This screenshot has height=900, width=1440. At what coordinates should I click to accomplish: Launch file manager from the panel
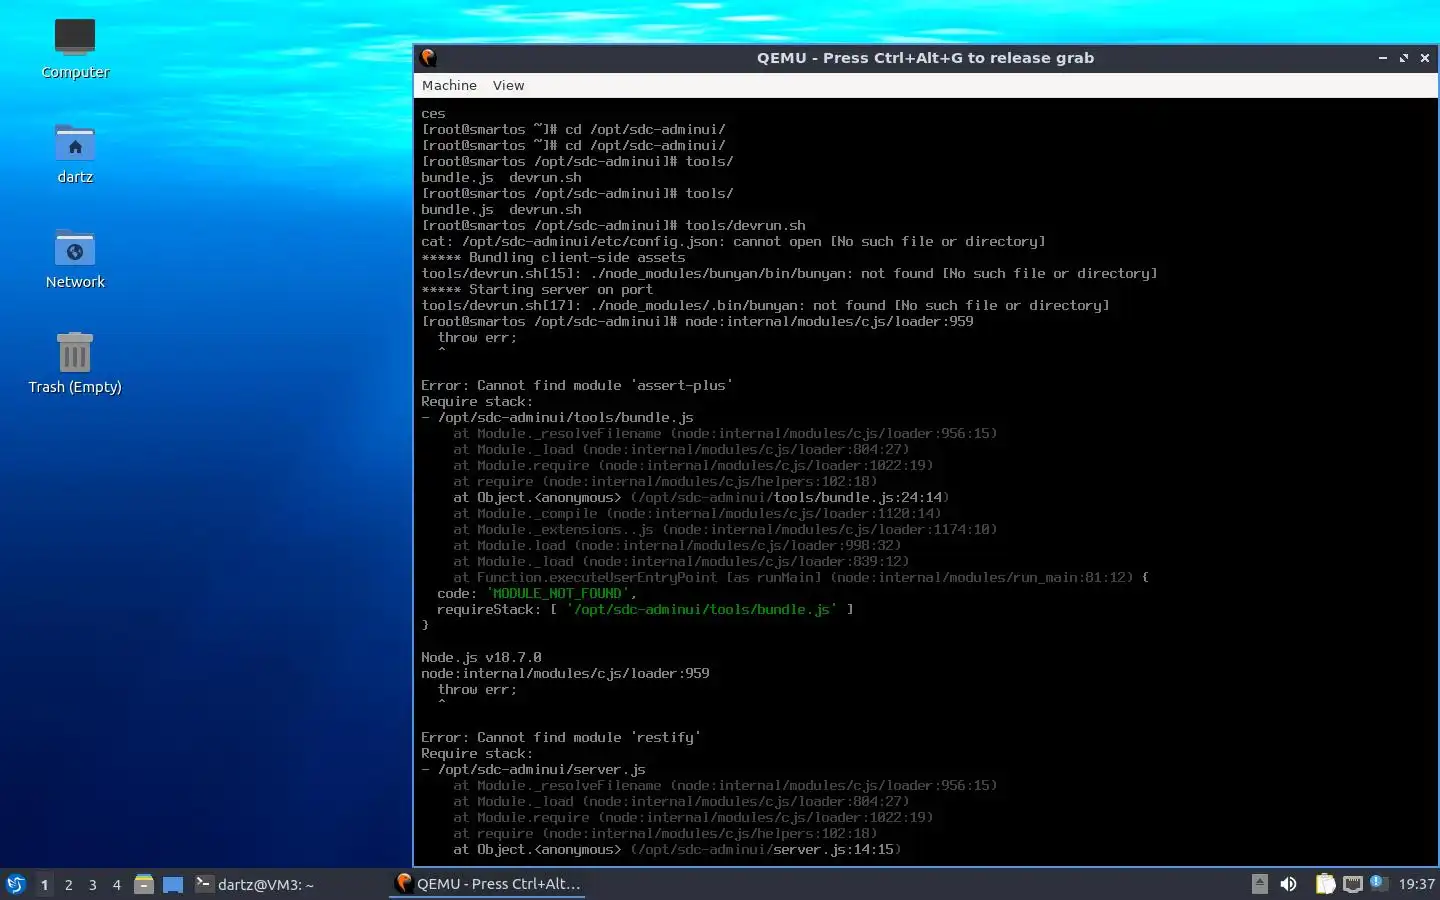[144, 884]
